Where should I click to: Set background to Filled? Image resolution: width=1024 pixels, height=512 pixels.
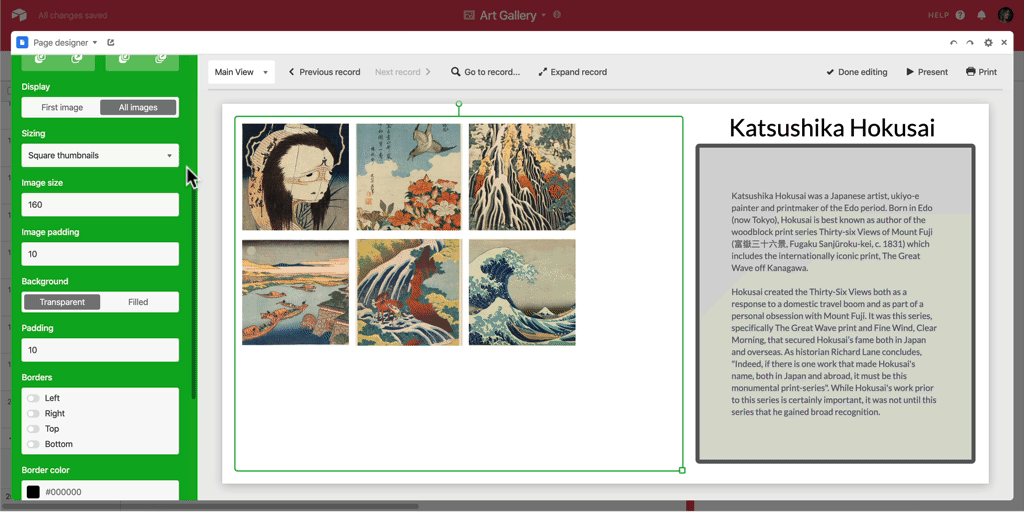(x=138, y=302)
